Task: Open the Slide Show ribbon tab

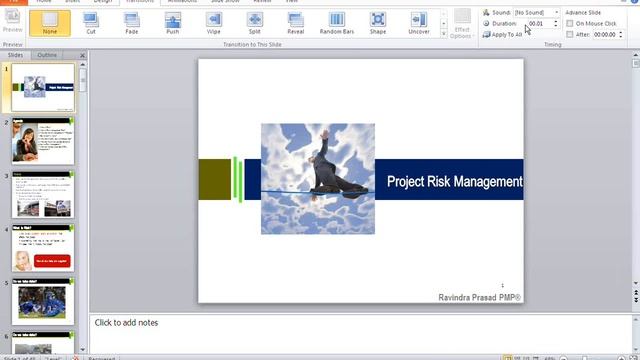Action: tap(225, 2)
